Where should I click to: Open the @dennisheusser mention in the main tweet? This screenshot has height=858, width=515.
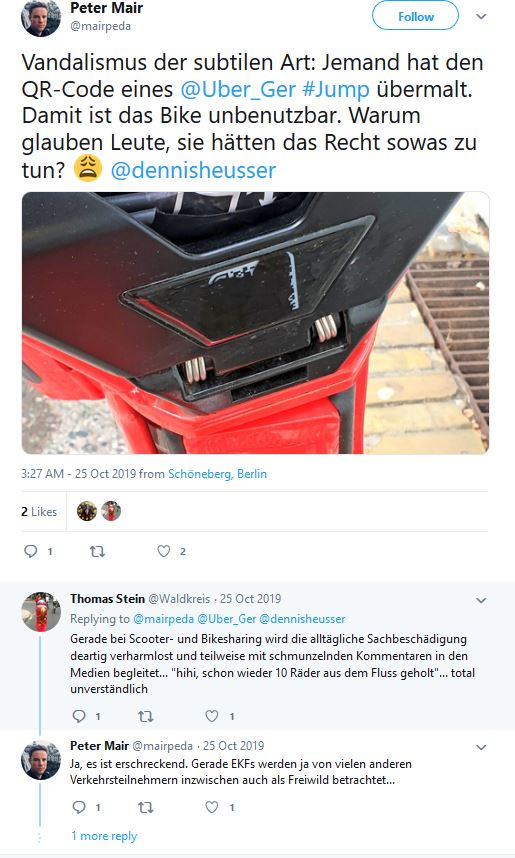[193, 170]
